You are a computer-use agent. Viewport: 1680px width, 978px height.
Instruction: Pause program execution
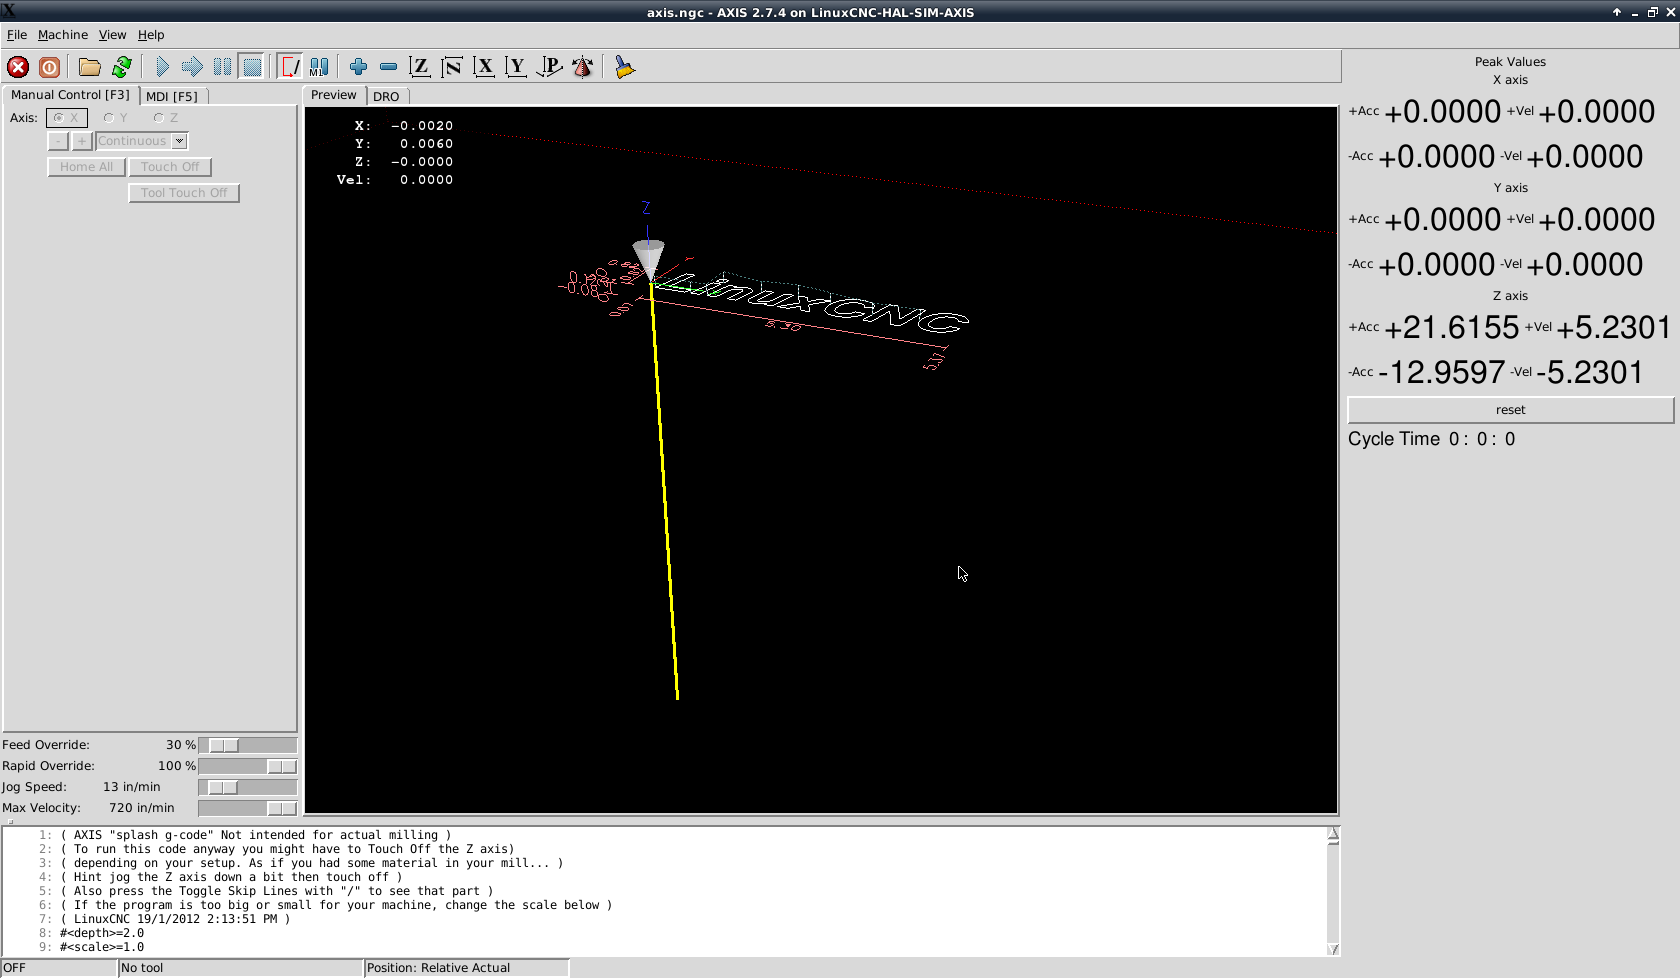click(222, 67)
